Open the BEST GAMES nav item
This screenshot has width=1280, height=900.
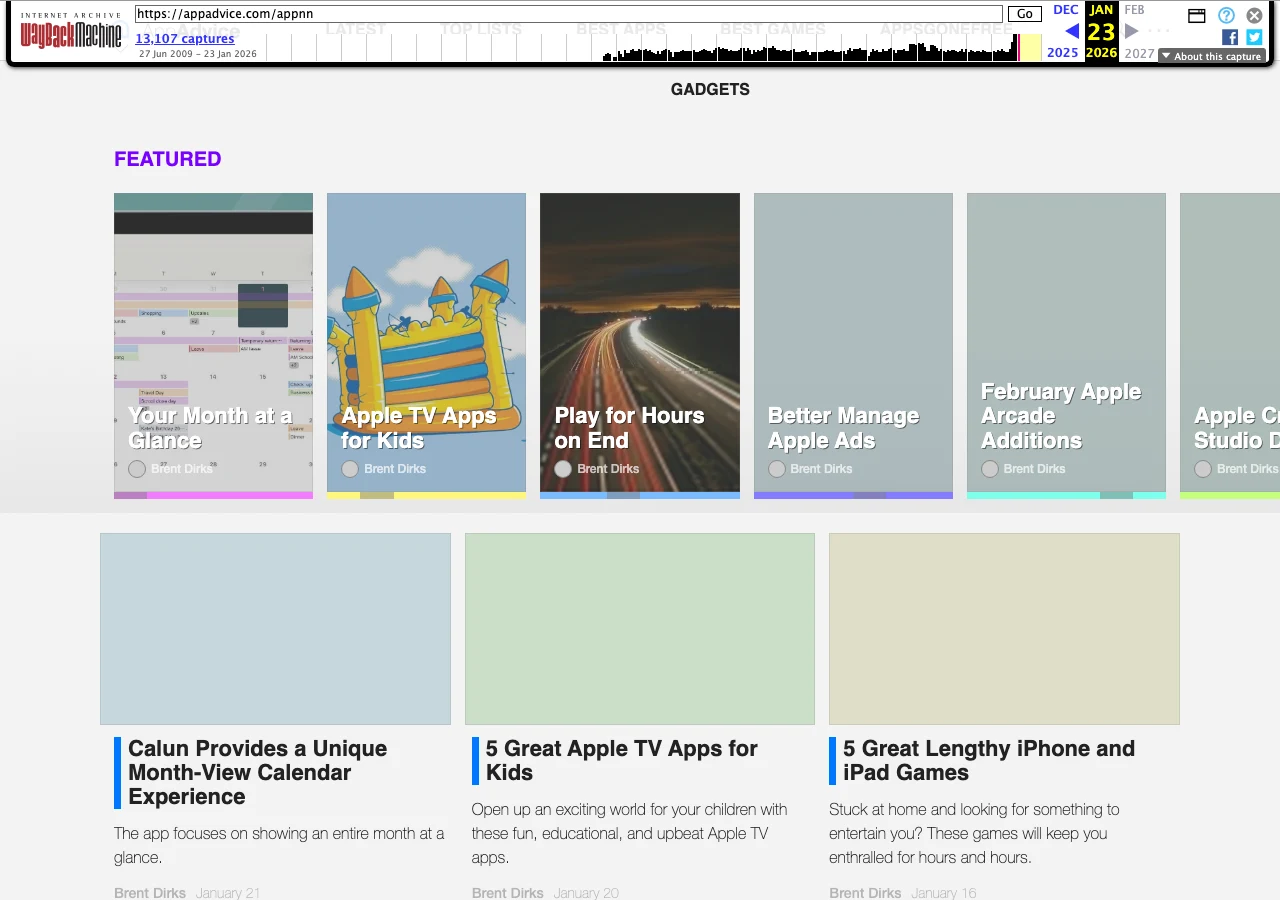pos(773,29)
